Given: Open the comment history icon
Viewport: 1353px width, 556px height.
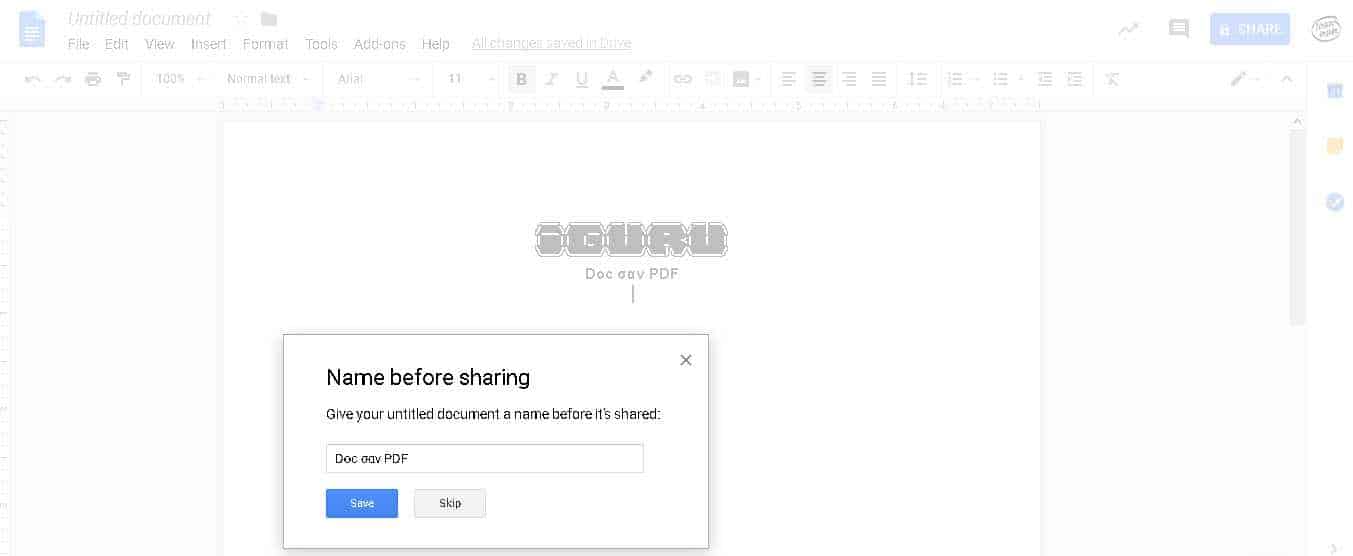Looking at the screenshot, I should [1179, 29].
